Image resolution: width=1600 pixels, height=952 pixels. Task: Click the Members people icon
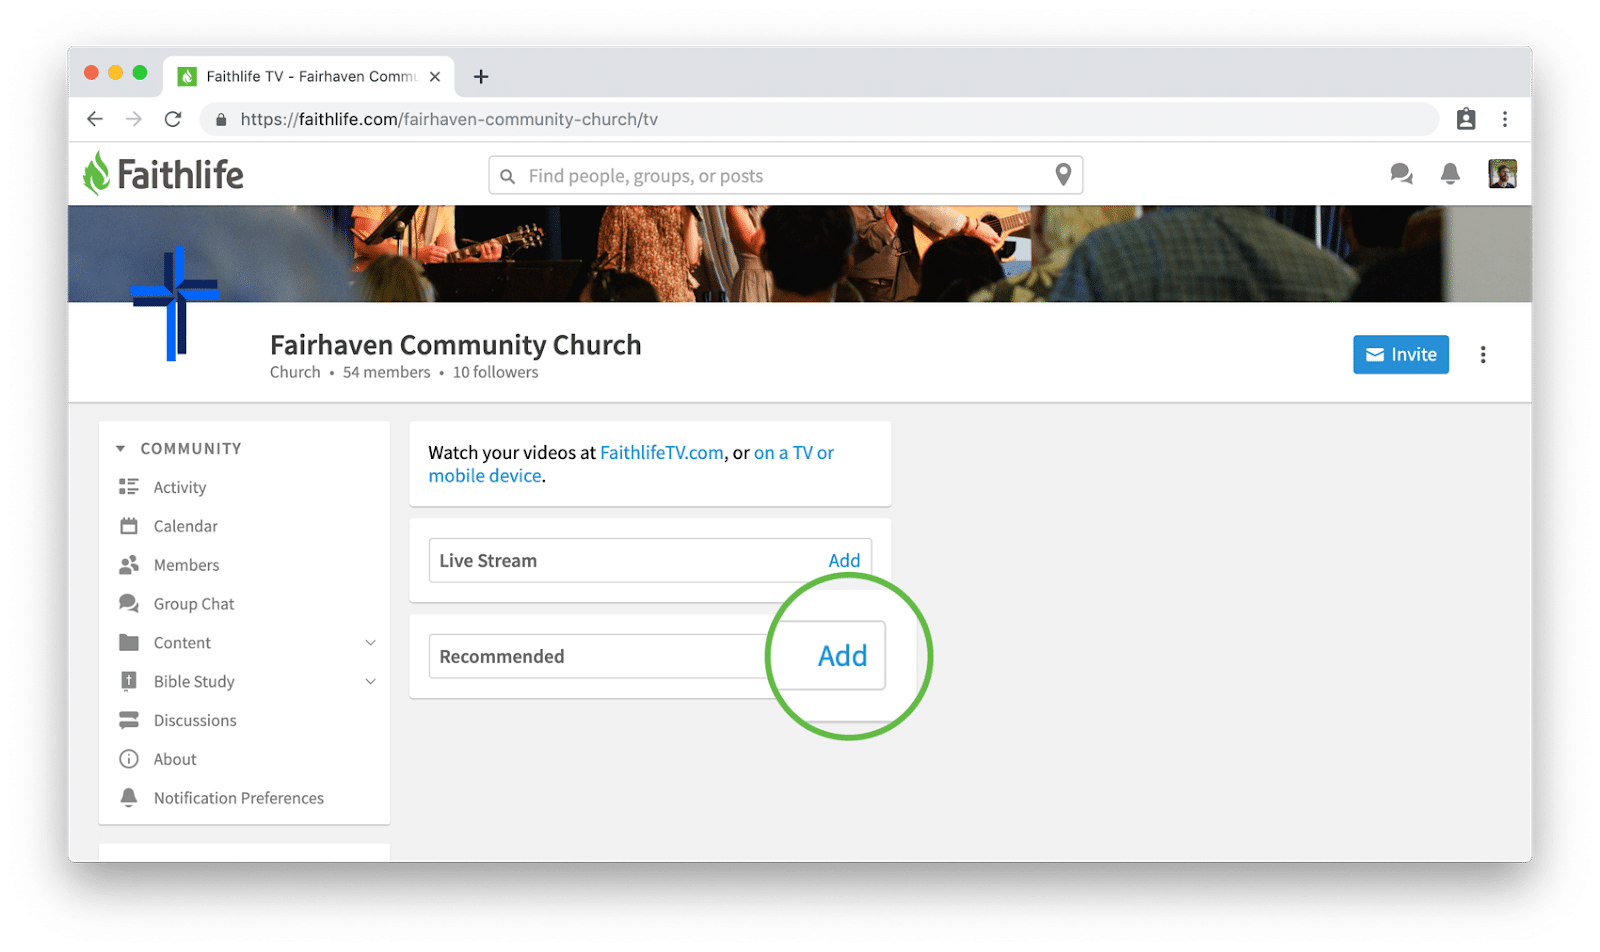(129, 565)
